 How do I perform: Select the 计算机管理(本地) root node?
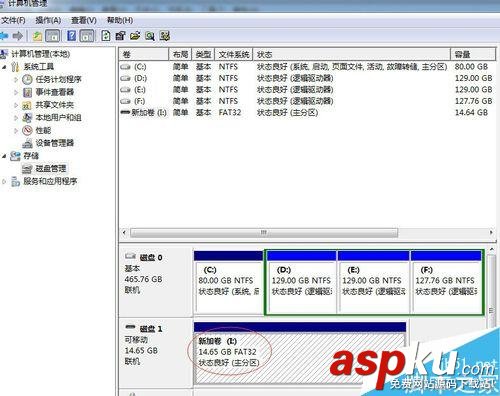(40, 54)
